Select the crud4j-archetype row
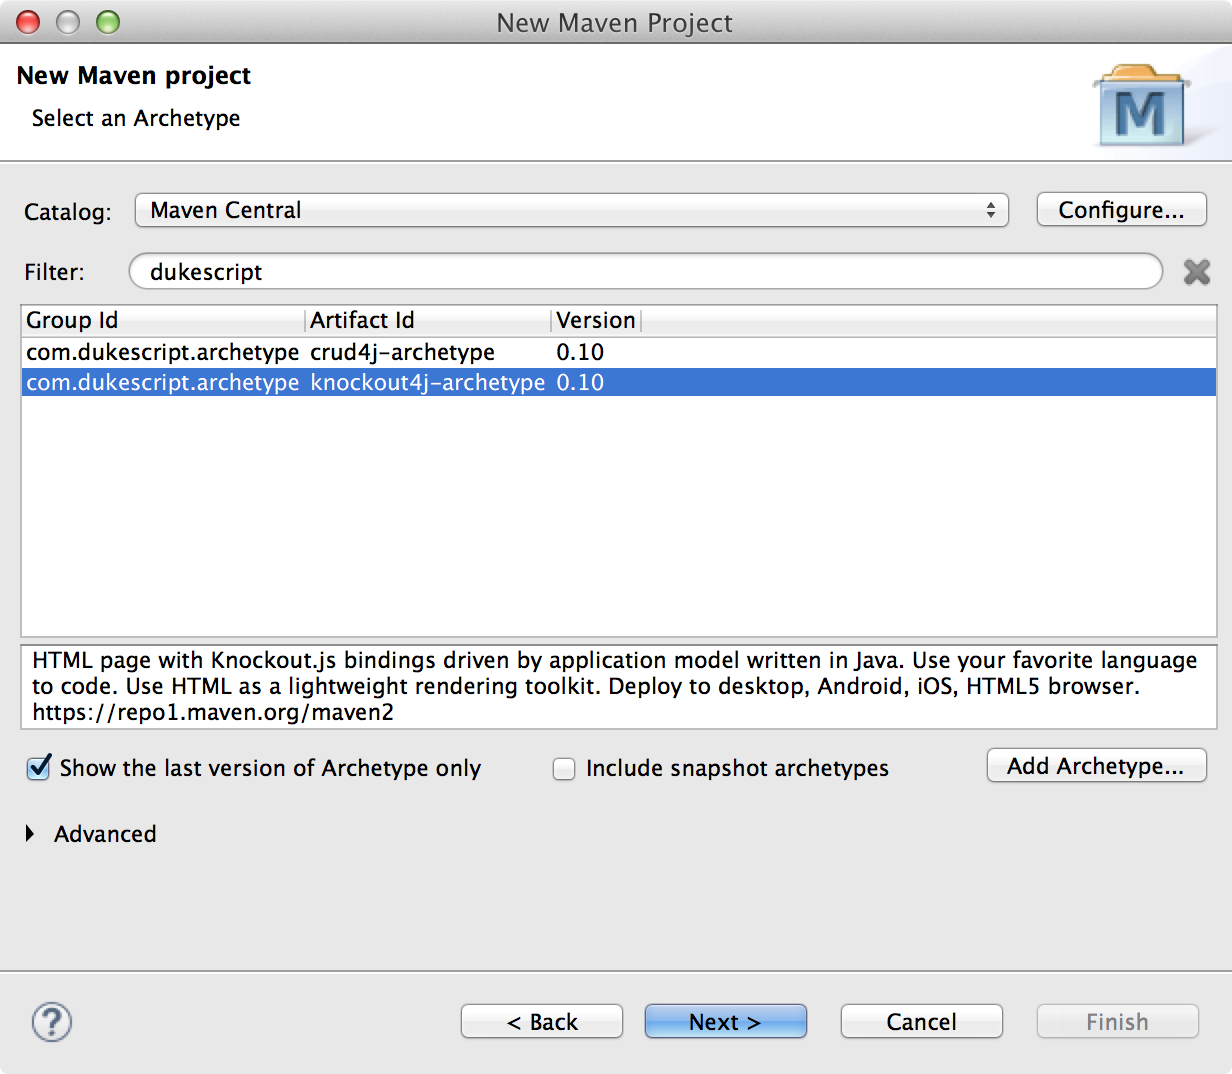Screen dimensions: 1232x1074 (402, 352)
